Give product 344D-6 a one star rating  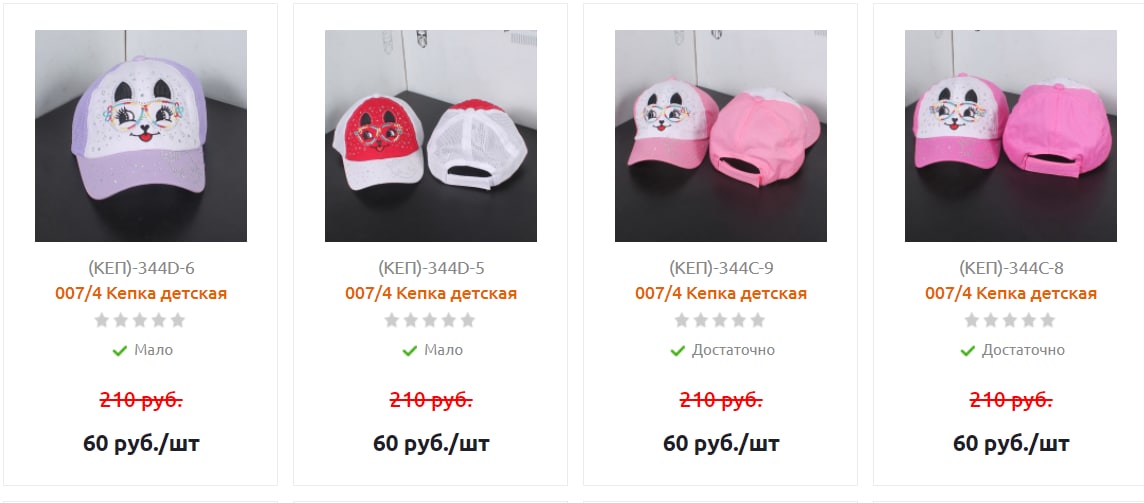[102, 320]
